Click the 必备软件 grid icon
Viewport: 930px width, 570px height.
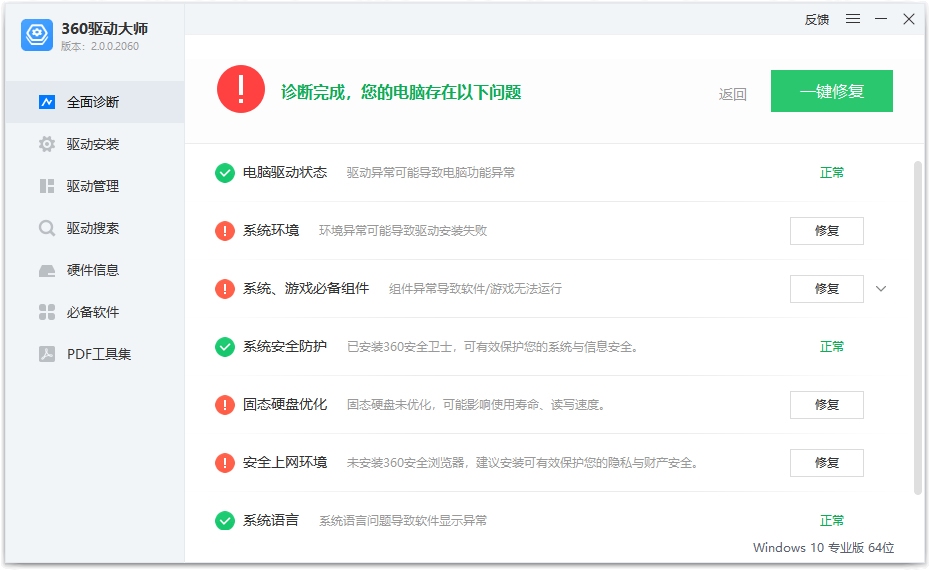(x=47, y=312)
